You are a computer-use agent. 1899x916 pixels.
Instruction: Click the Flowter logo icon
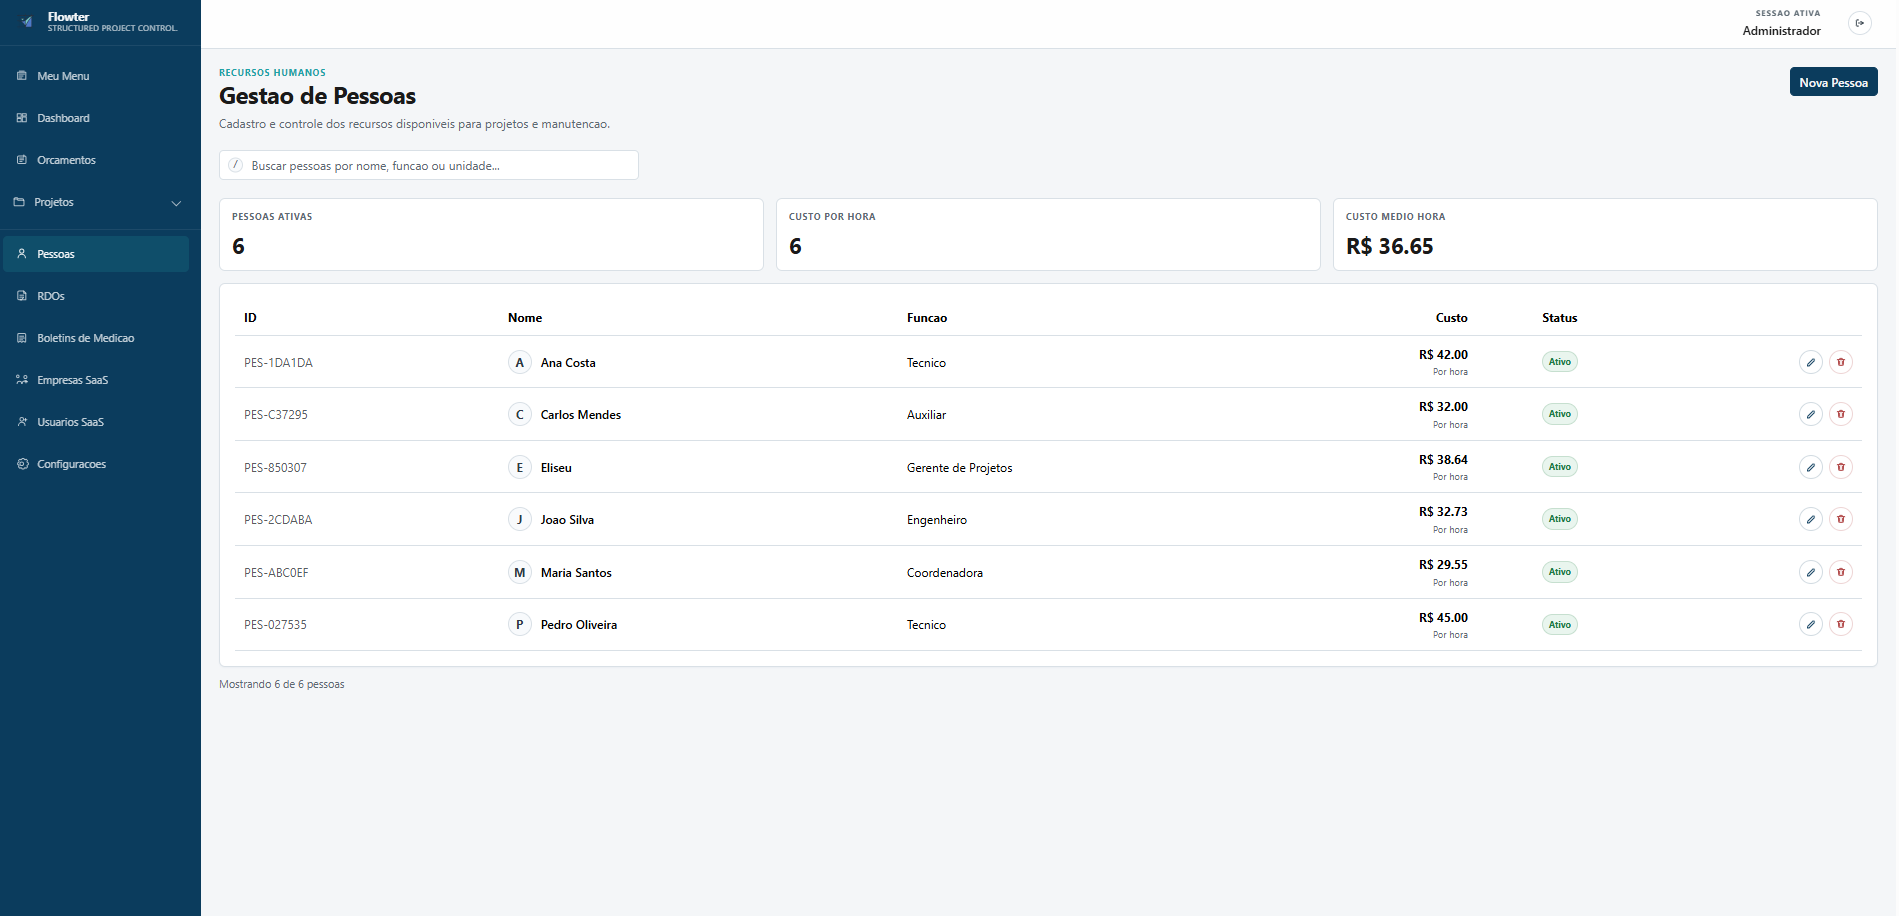pyautogui.click(x=27, y=22)
